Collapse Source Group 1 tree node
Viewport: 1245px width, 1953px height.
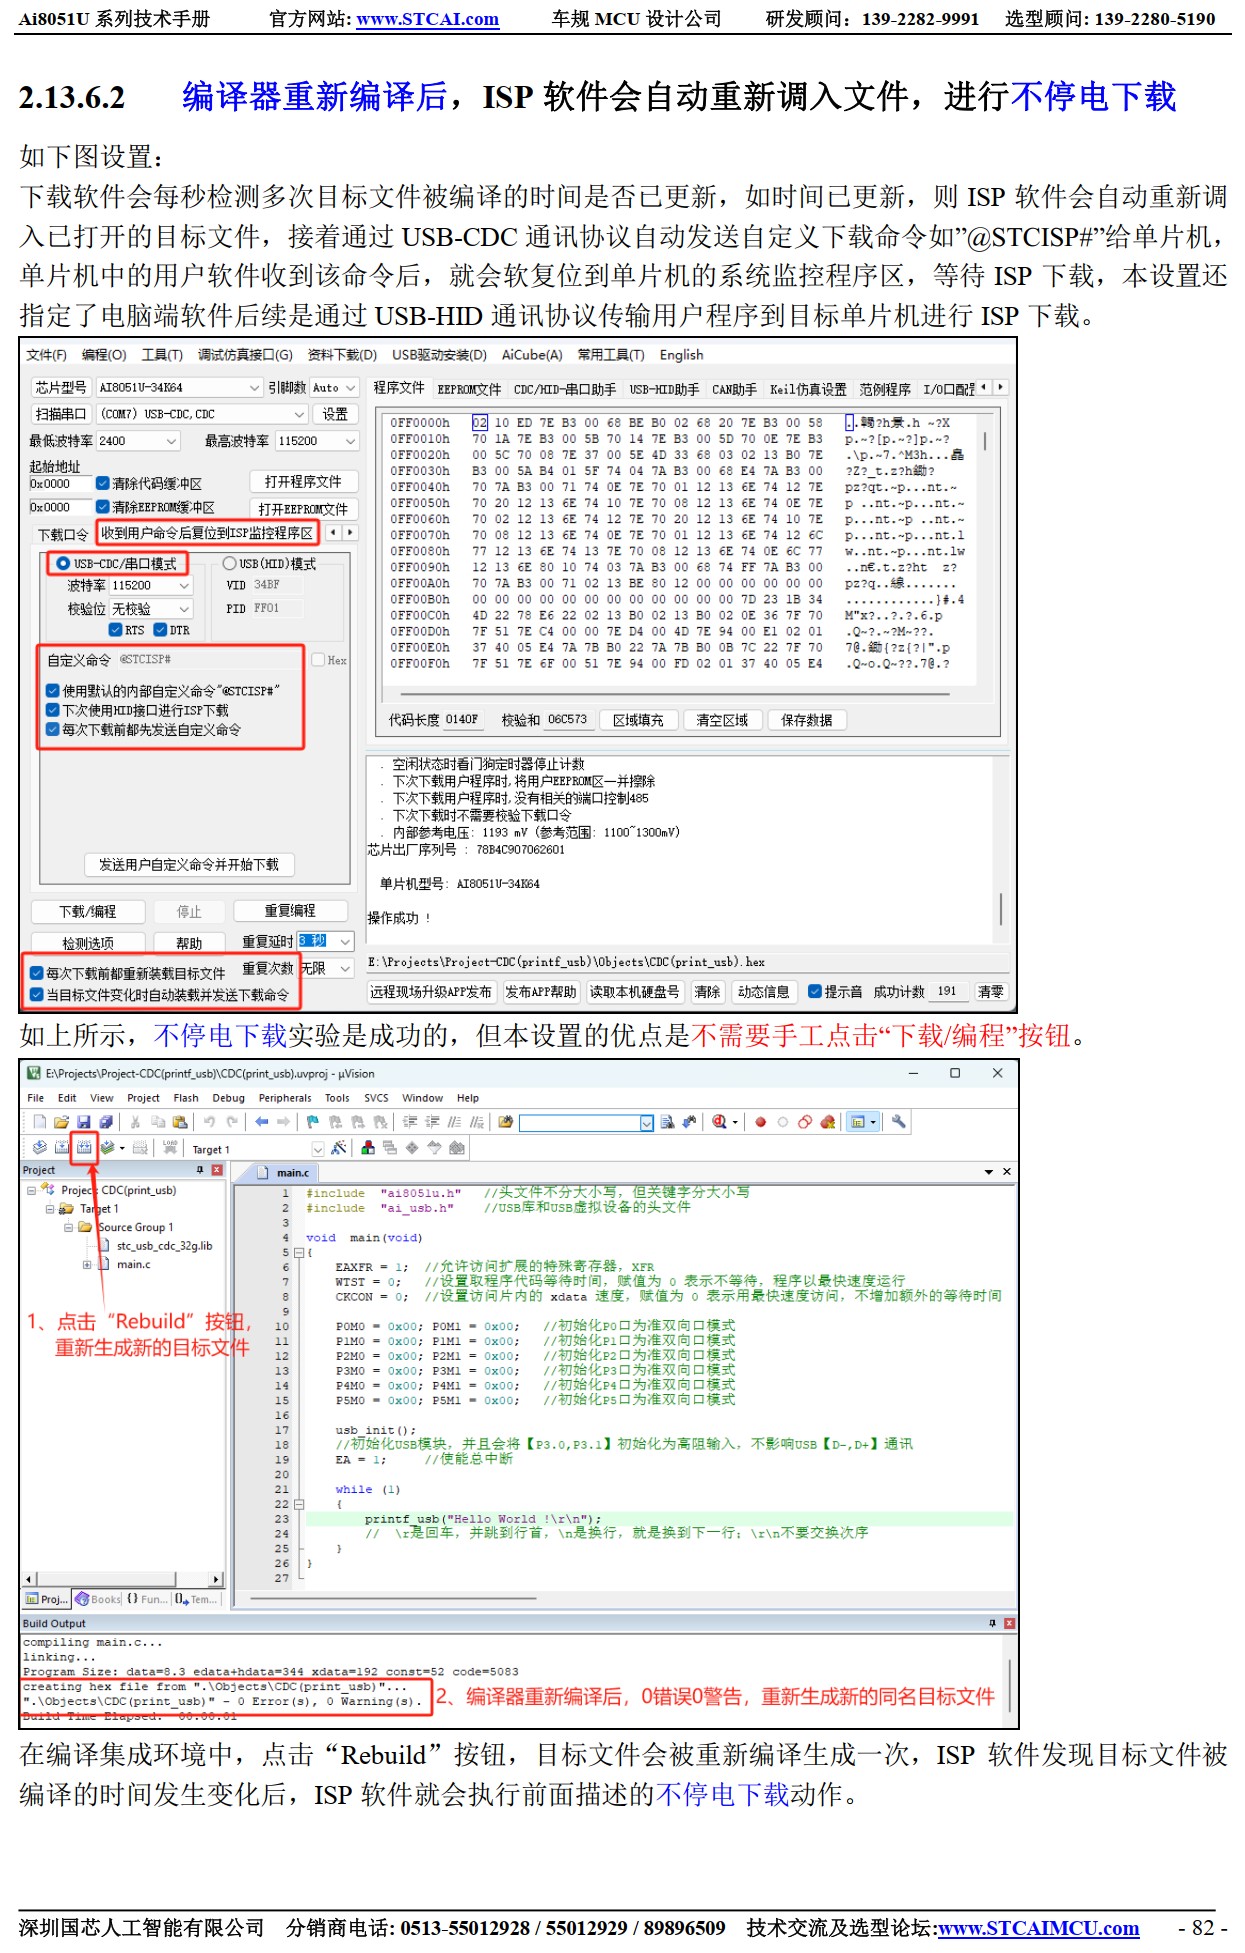[69, 1227]
